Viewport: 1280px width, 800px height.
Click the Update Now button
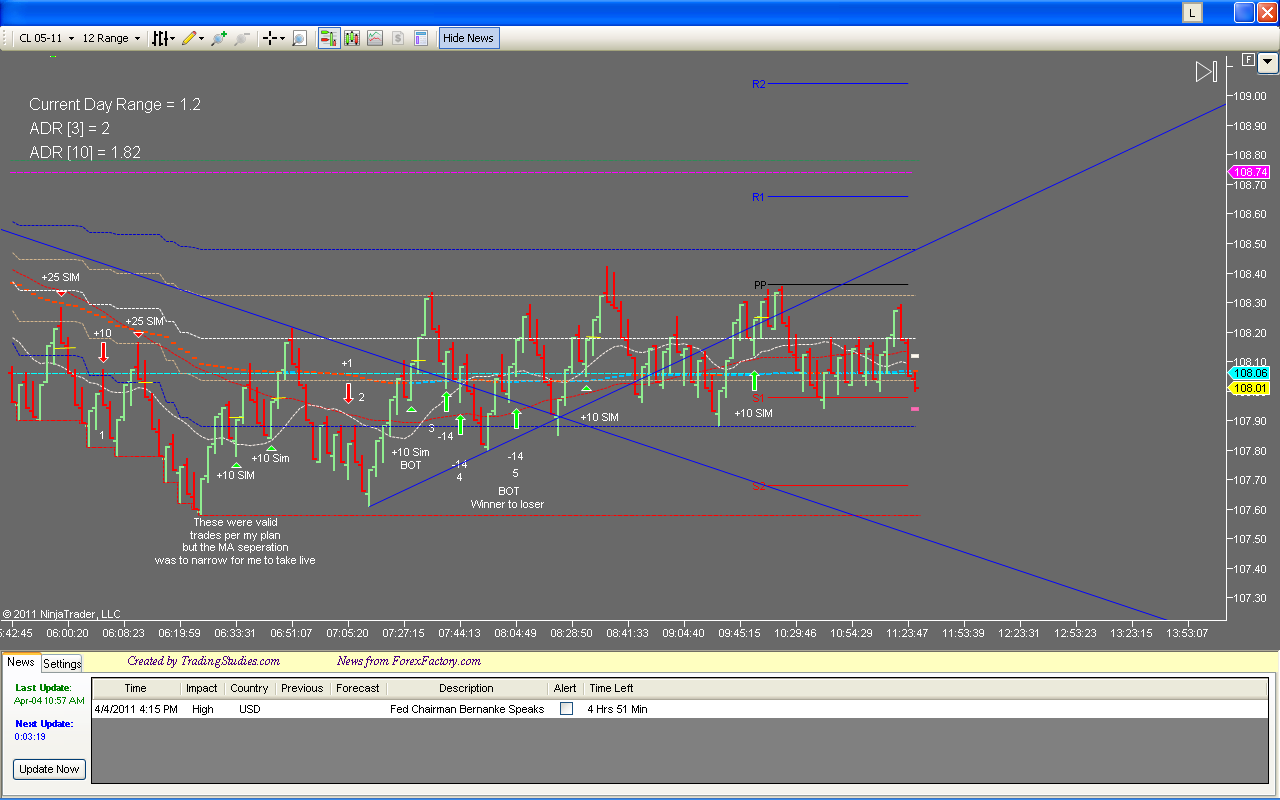(x=49, y=769)
